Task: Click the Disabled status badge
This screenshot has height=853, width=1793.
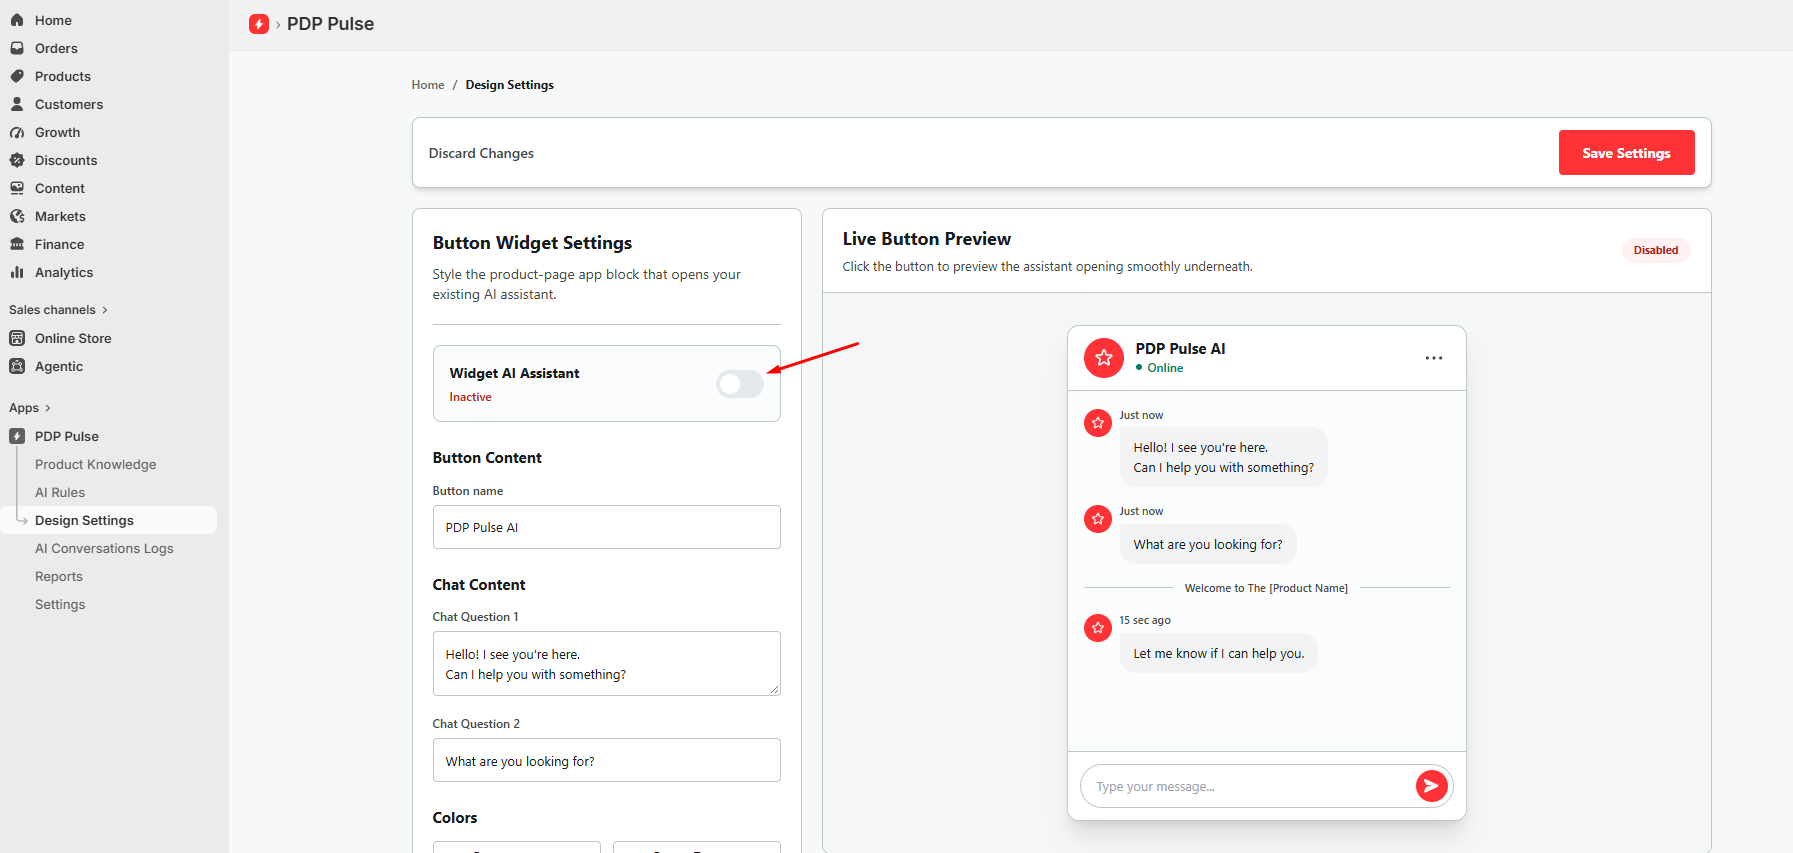Action: pos(1656,250)
